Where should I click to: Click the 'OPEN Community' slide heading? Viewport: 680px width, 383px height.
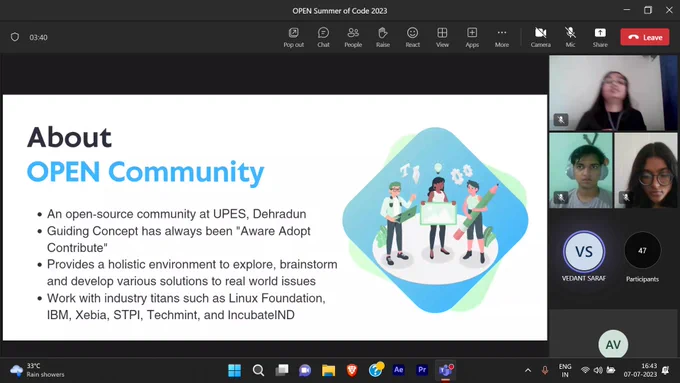pyautogui.click(x=145, y=172)
